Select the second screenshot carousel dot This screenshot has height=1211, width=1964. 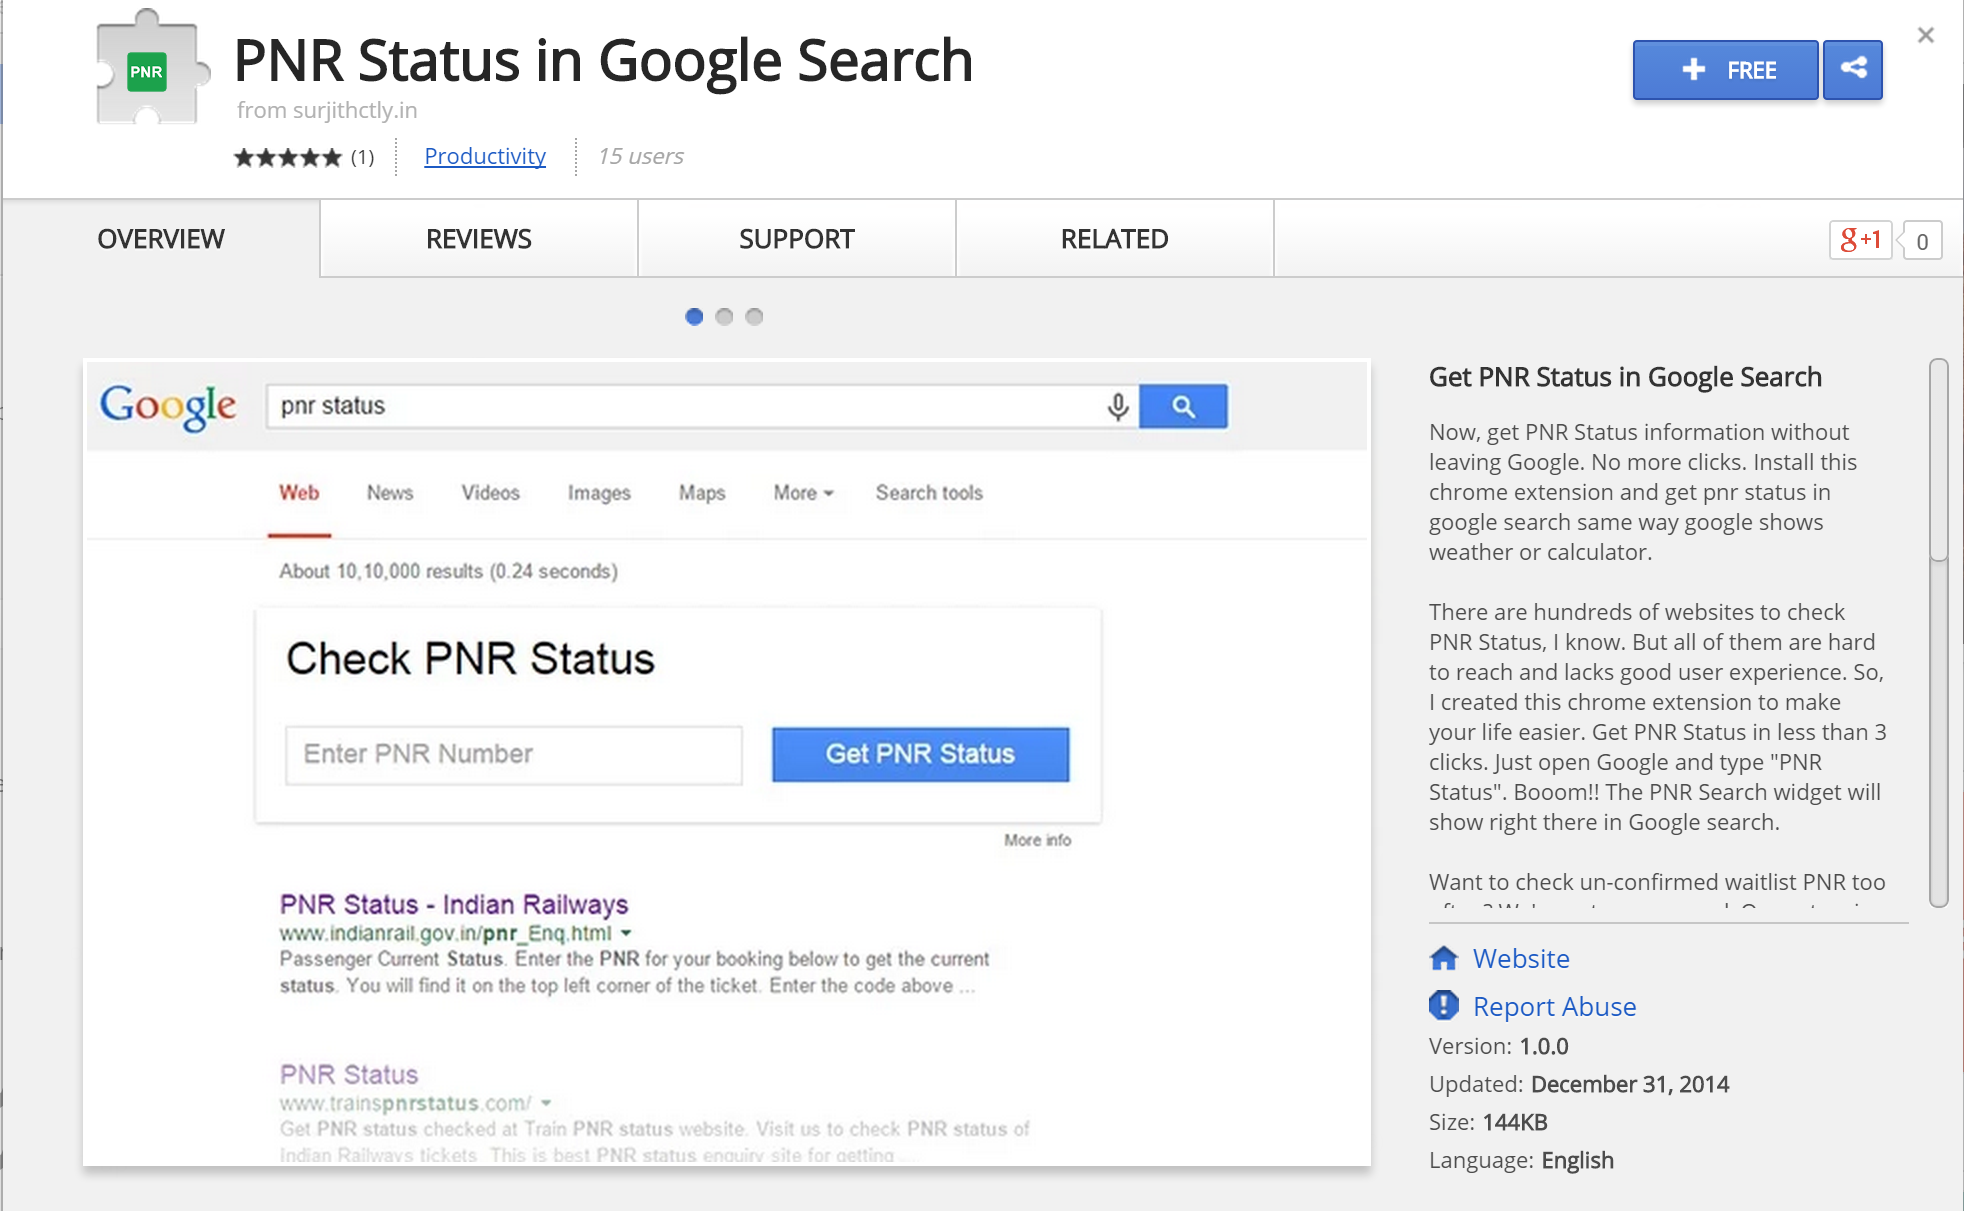(725, 317)
